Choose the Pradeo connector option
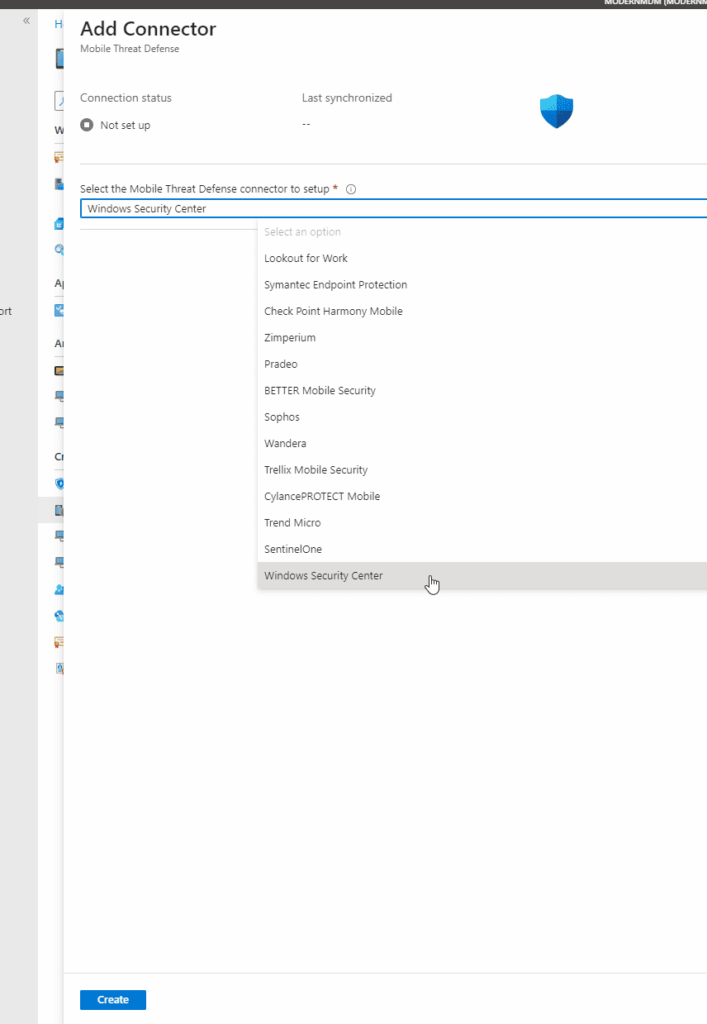Image resolution: width=707 pixels, height=1024 pixels. tap(281, 364)
